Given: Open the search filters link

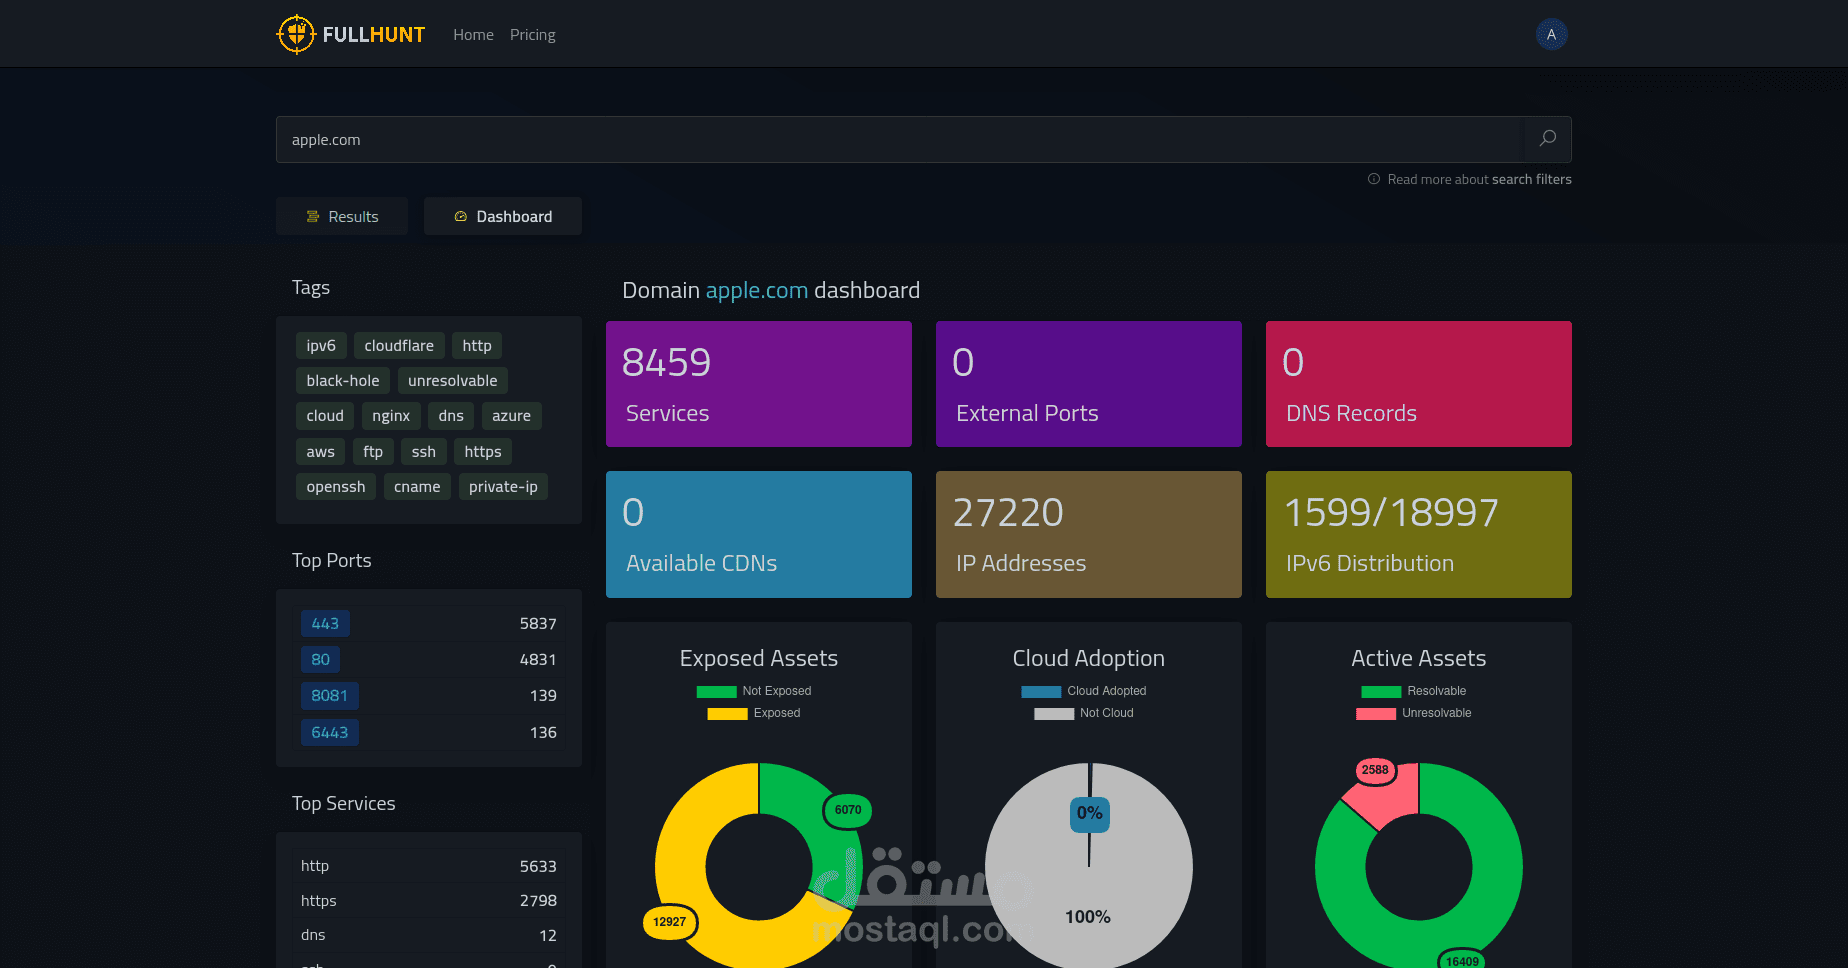Looking at the screenshot, I should [x=1531, y=180].
